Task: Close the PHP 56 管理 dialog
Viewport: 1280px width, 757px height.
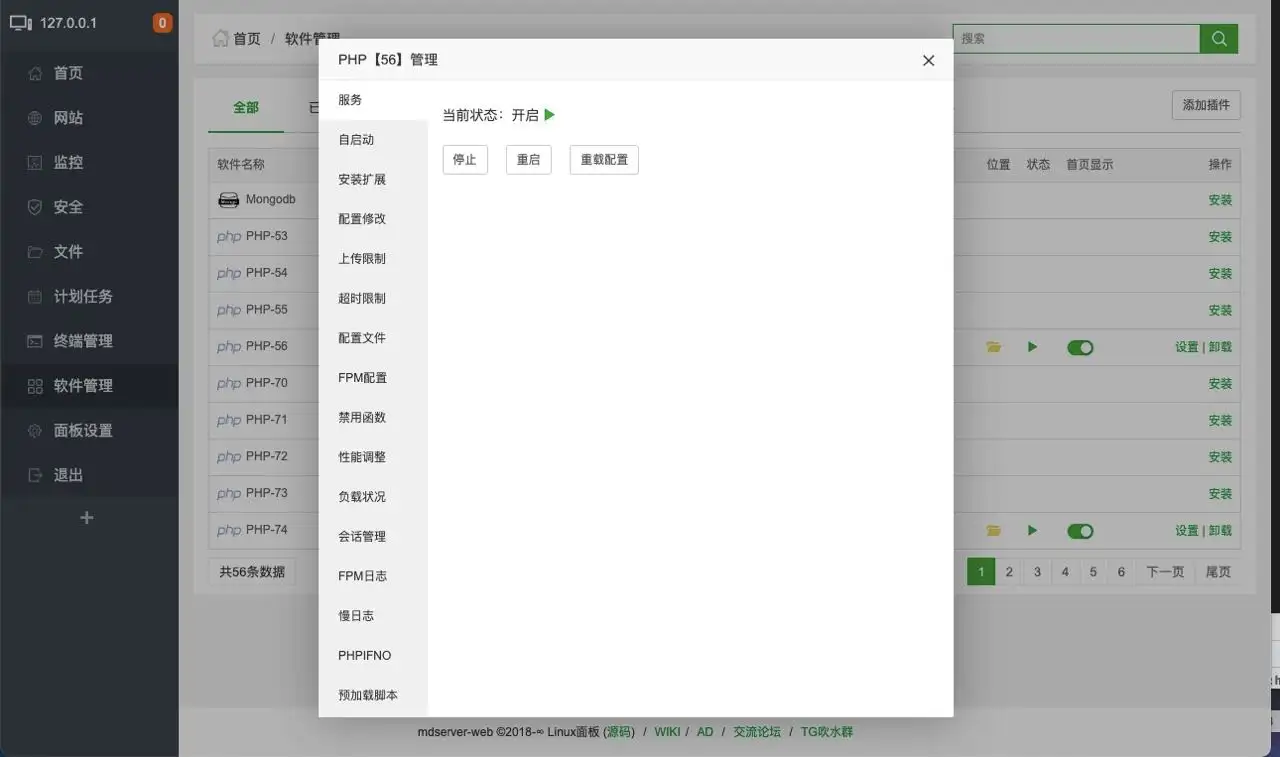Action: tap(928, 61)
